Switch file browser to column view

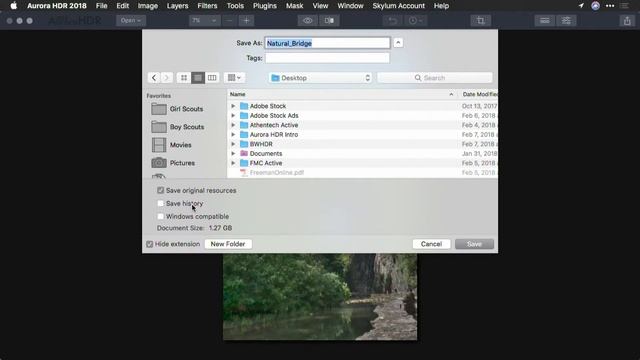pyautogui.click(x=212, y=78)
